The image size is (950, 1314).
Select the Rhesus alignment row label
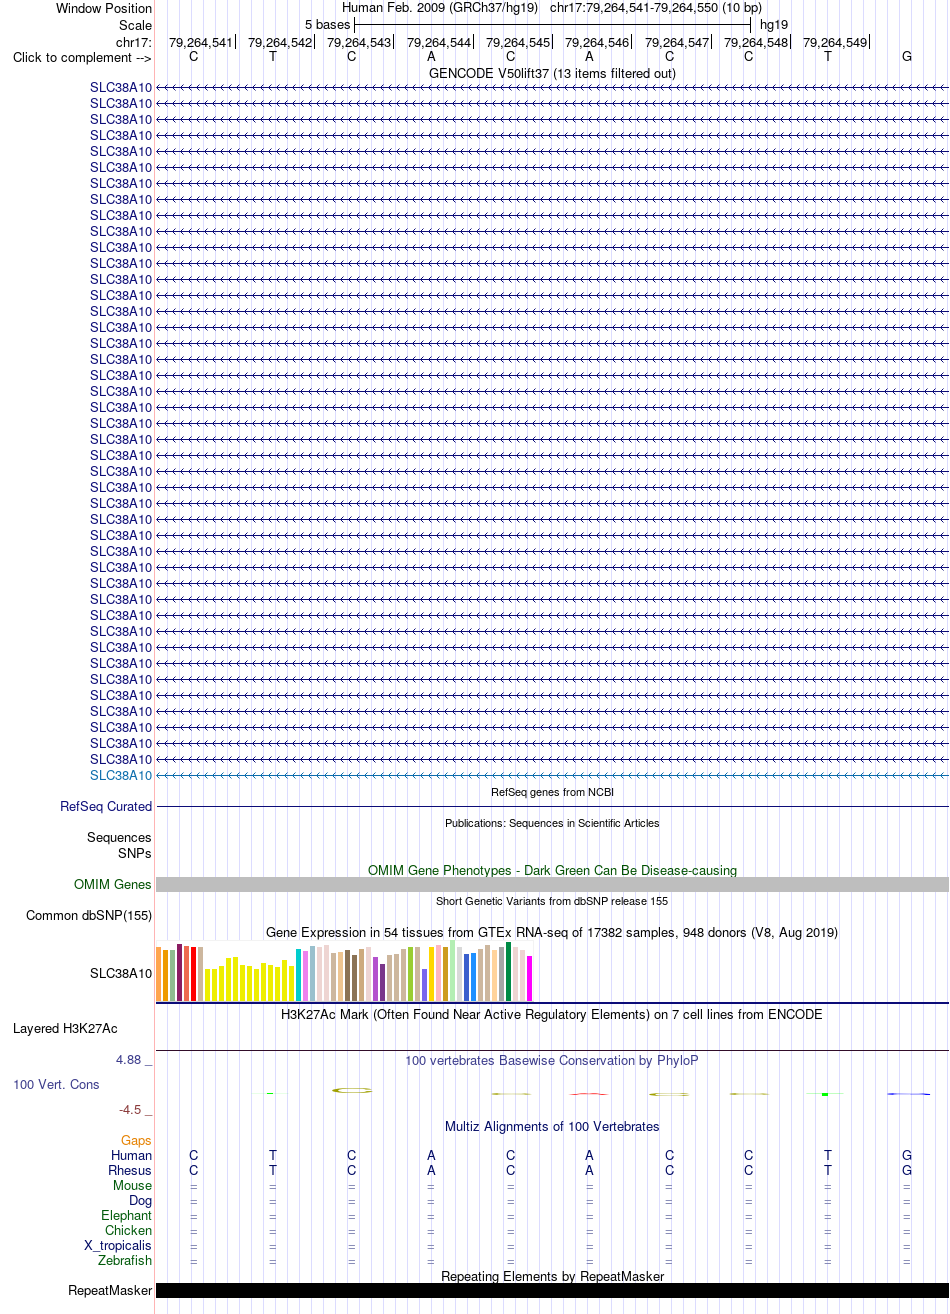pyautogui.click(x=130, y=1170)
